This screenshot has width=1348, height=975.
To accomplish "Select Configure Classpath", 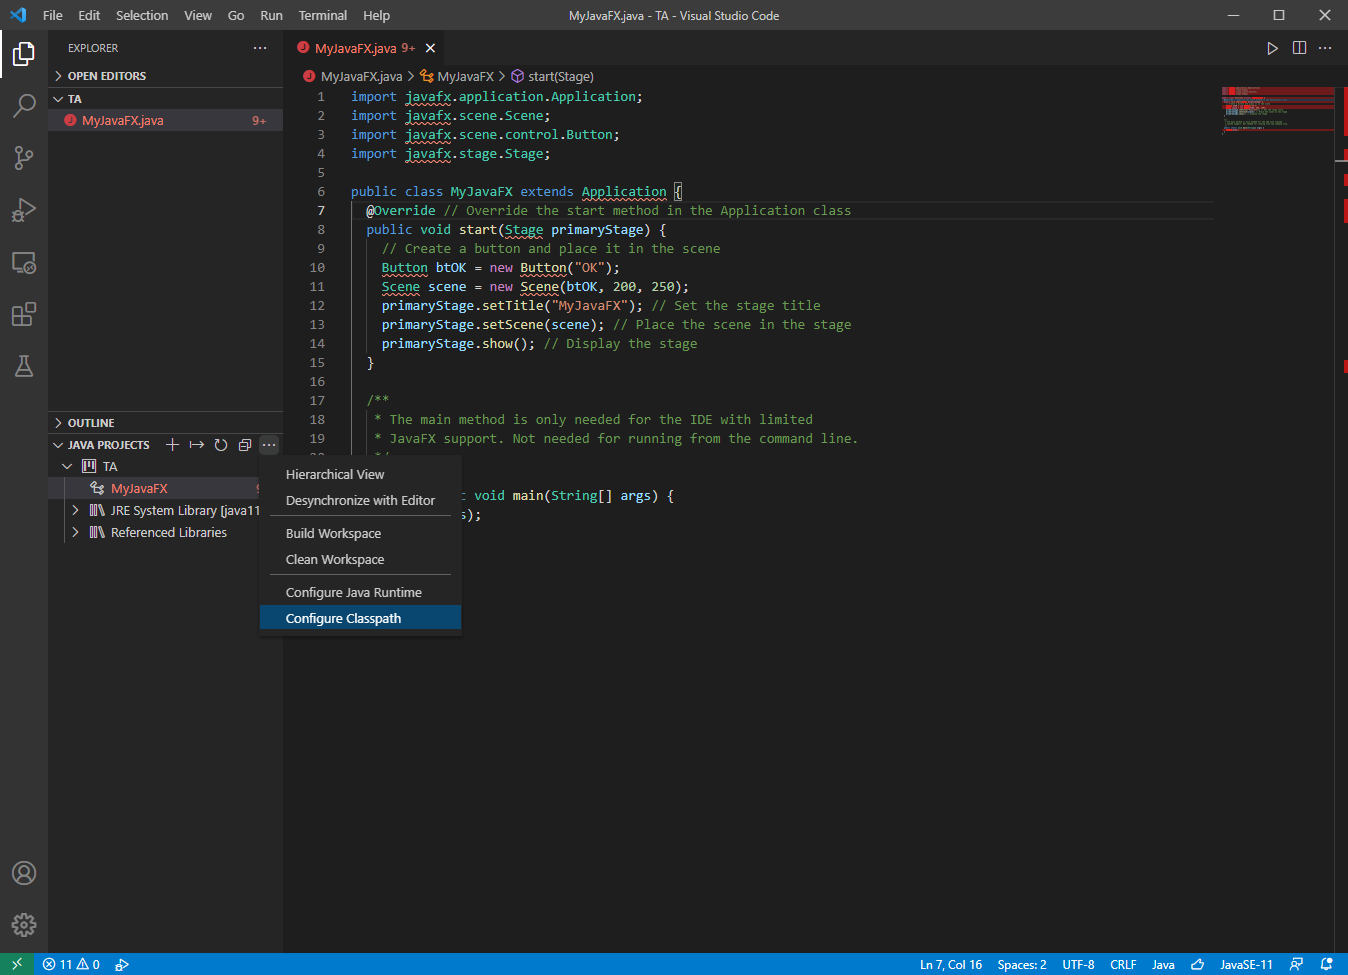I will pyautogui.click(x=360, y=619).
